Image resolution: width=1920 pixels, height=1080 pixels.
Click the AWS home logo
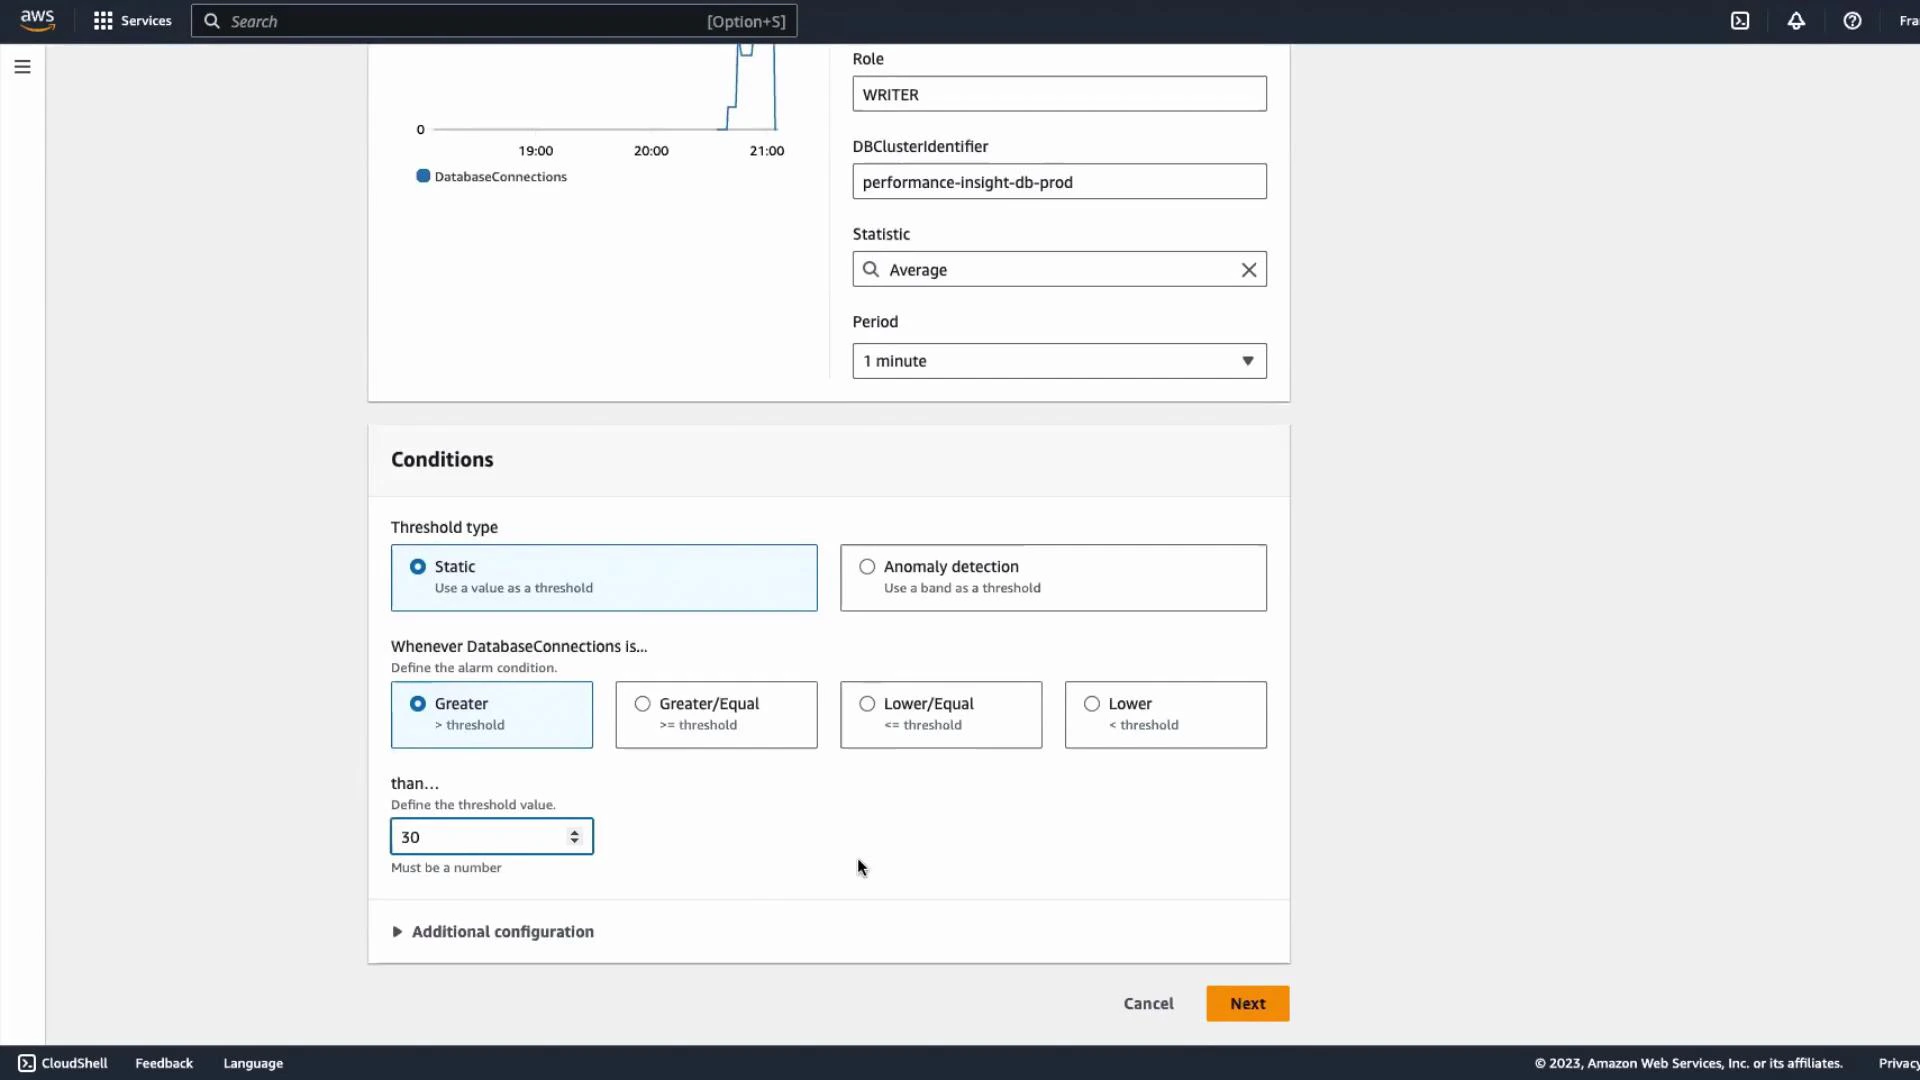point(37,20)
